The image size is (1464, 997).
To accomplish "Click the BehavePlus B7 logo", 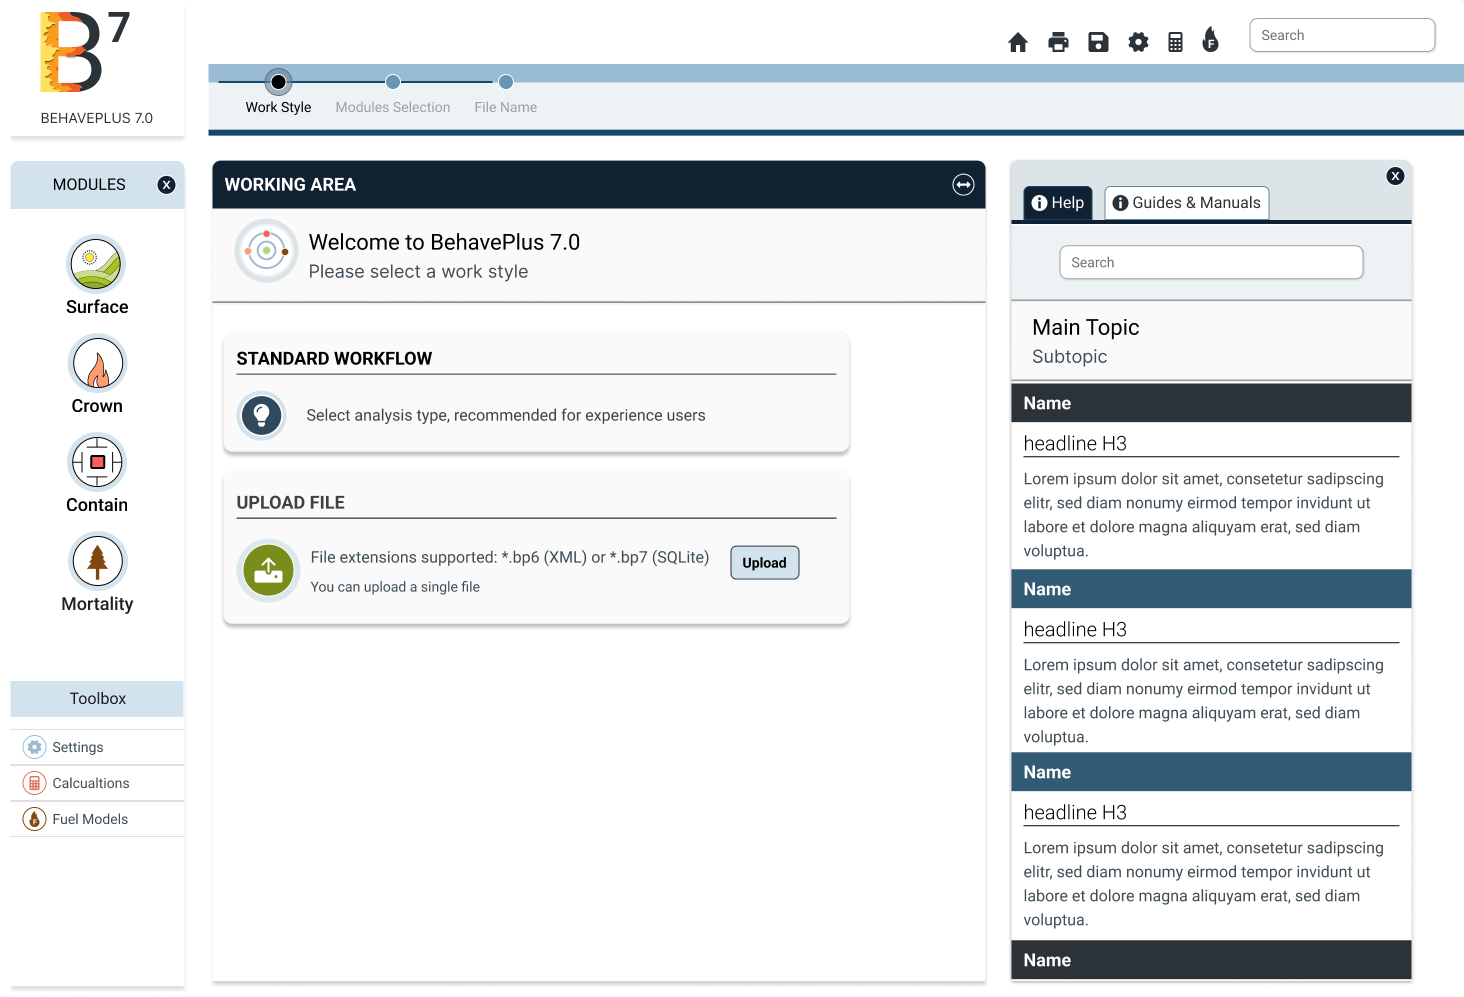I will 85,51.
